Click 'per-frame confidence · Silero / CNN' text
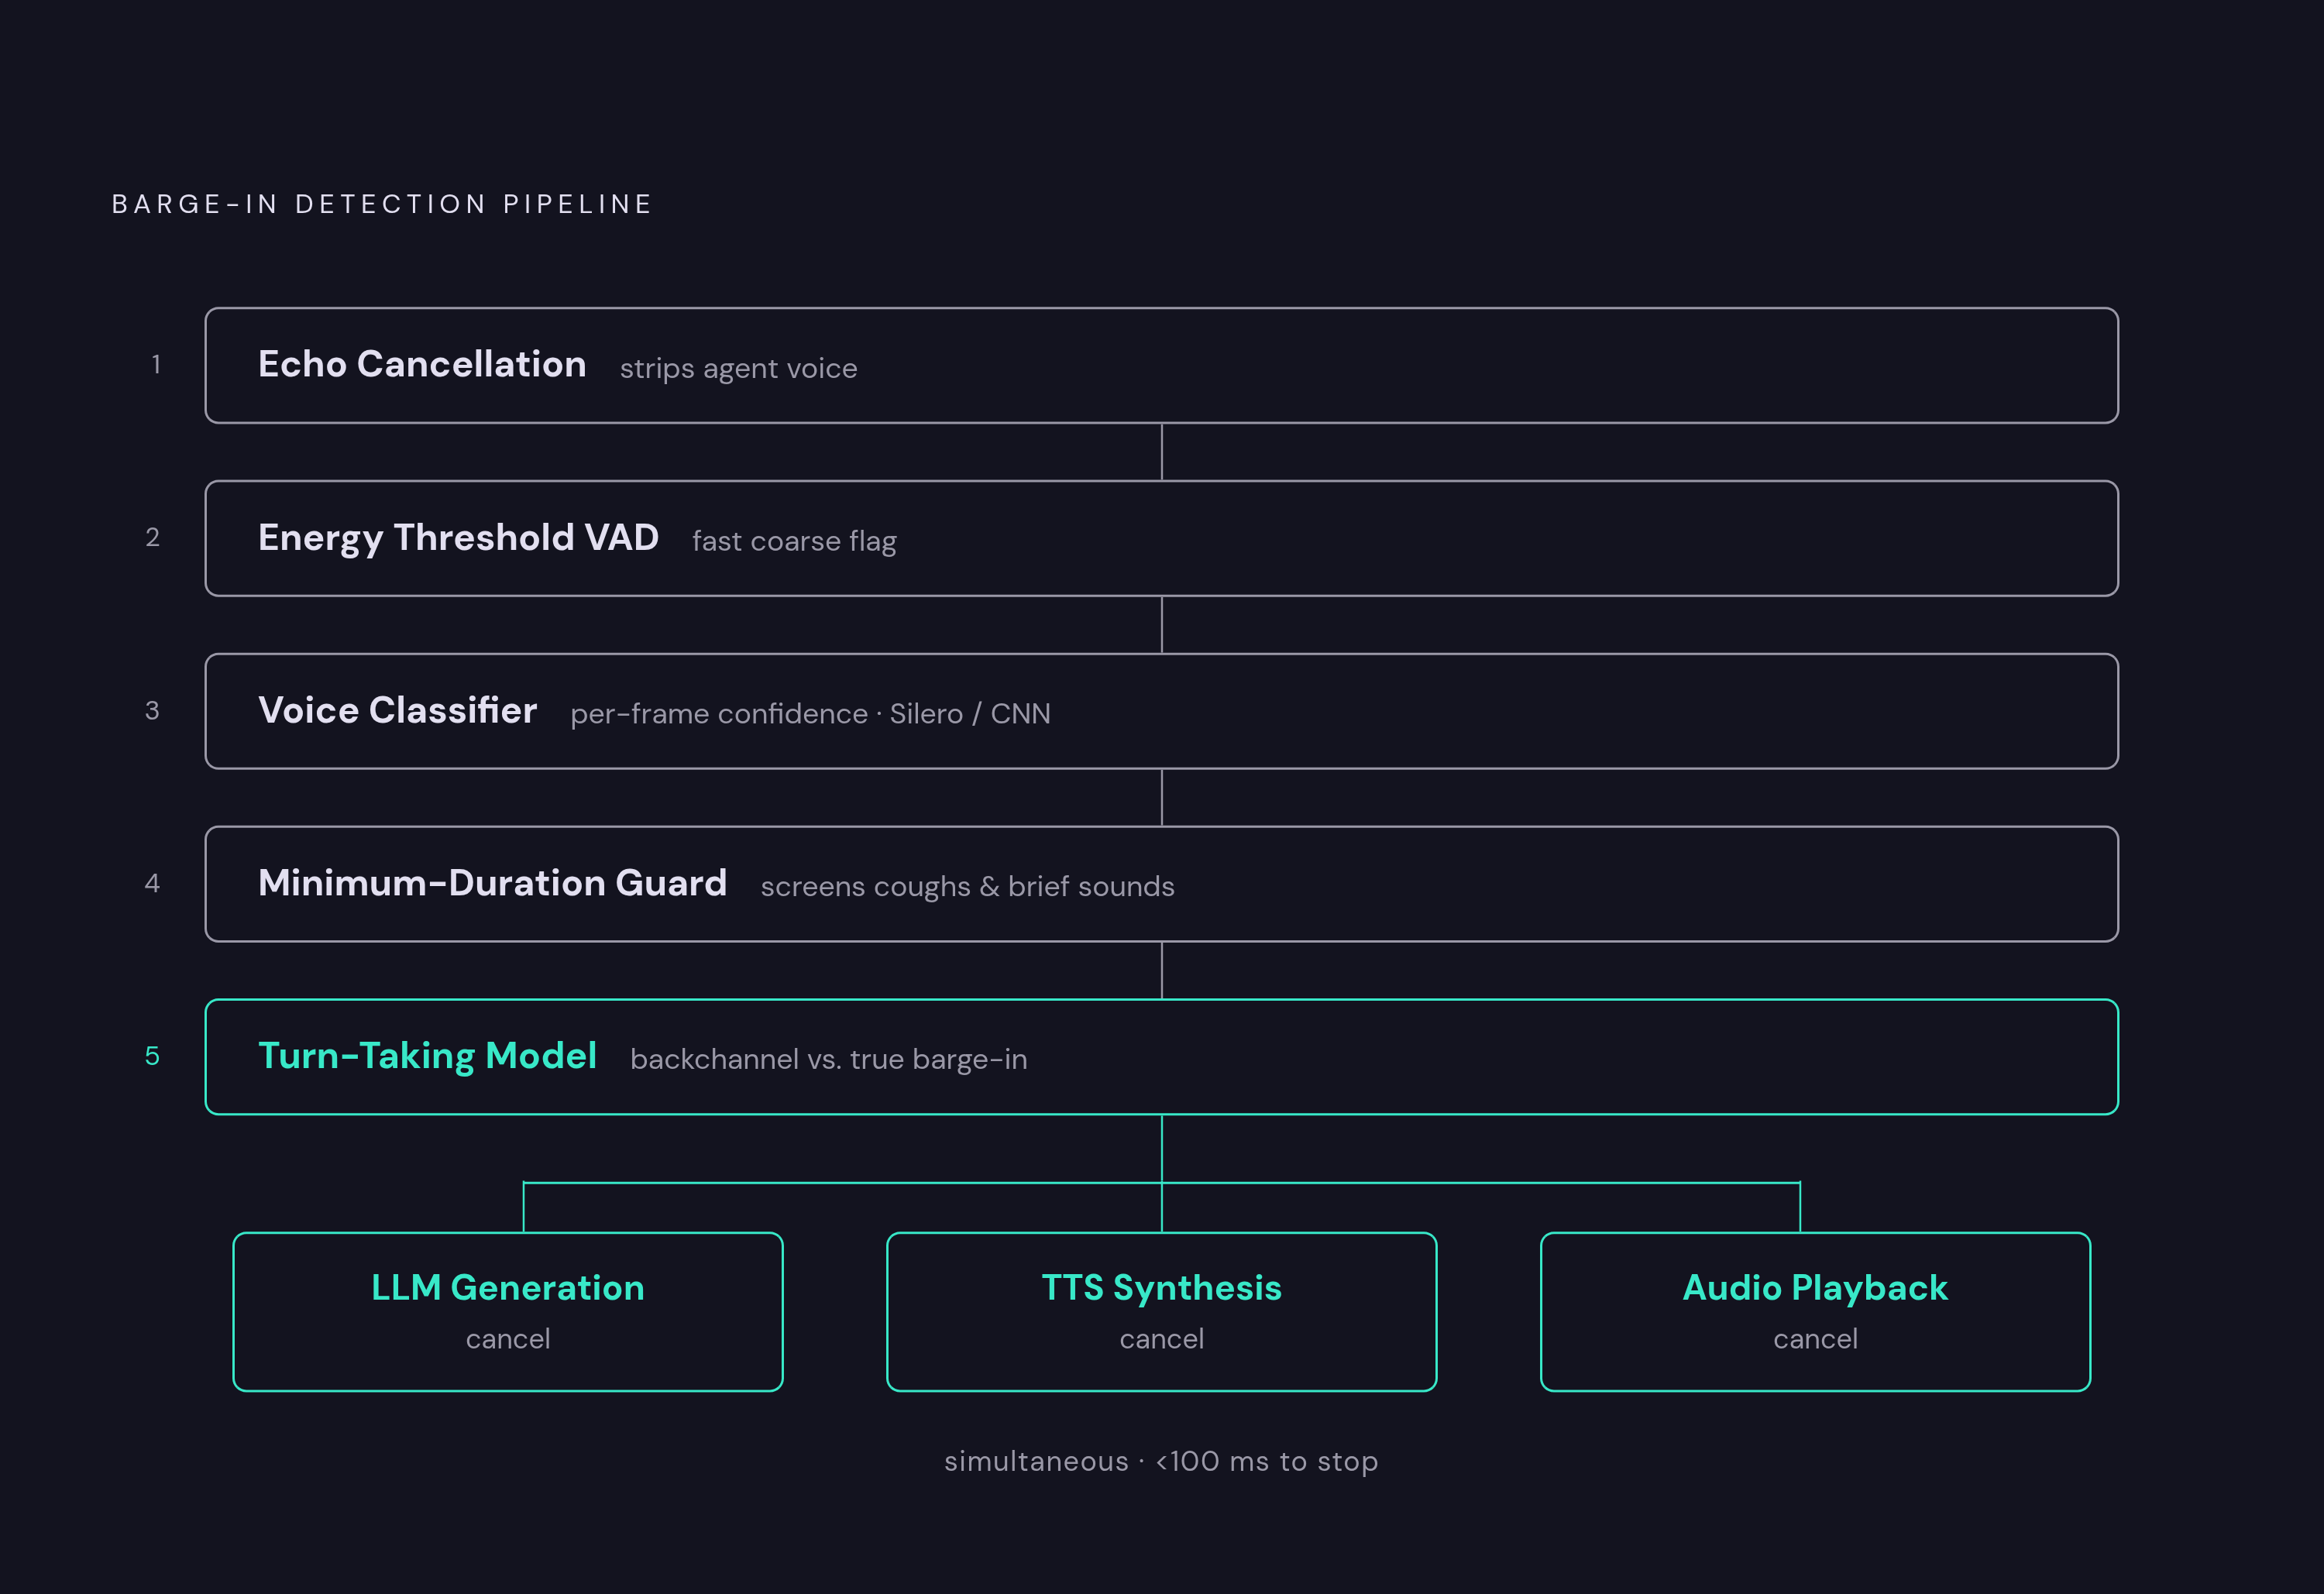 tap(810, 714)
